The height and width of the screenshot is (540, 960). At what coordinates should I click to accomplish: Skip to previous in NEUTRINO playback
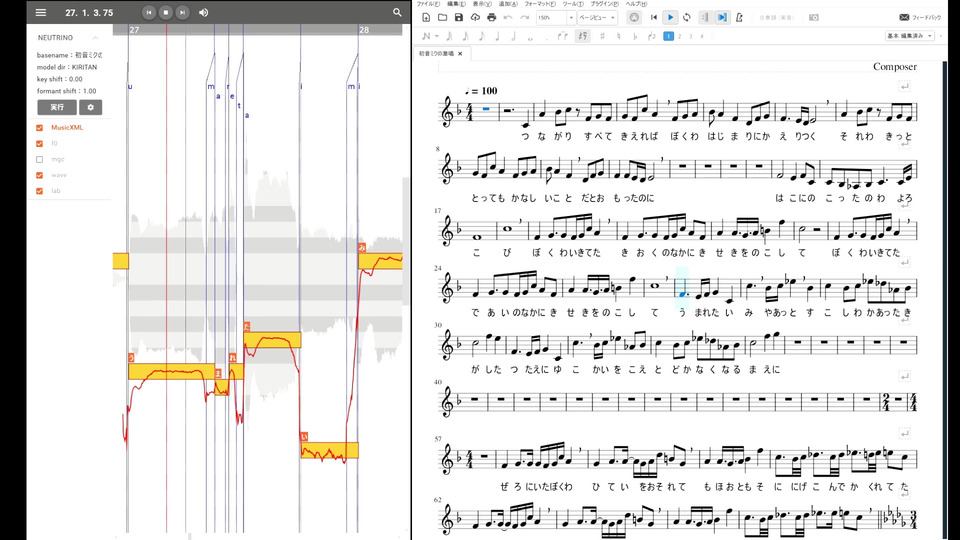coord(149,12)
